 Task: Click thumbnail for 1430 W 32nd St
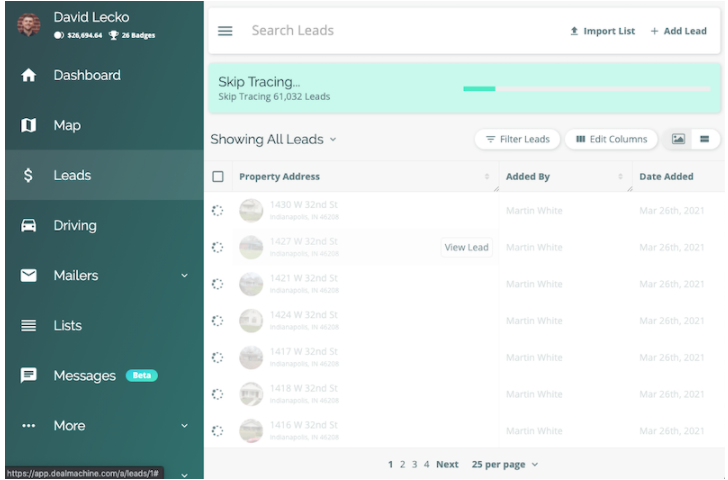click(x=251, y=211)
